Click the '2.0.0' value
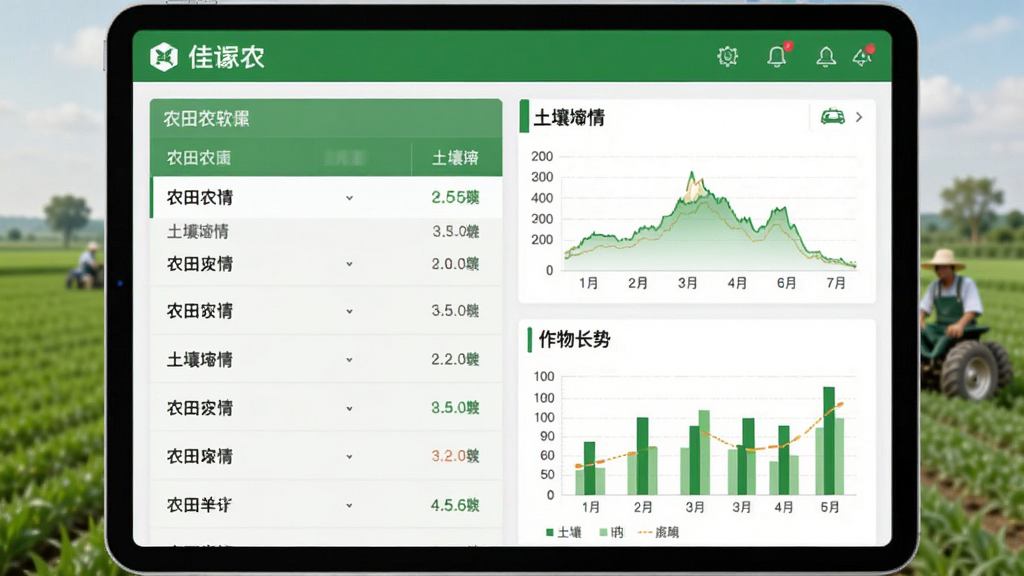The width and height of the screenshot is (1024, 576). [455, 264]
